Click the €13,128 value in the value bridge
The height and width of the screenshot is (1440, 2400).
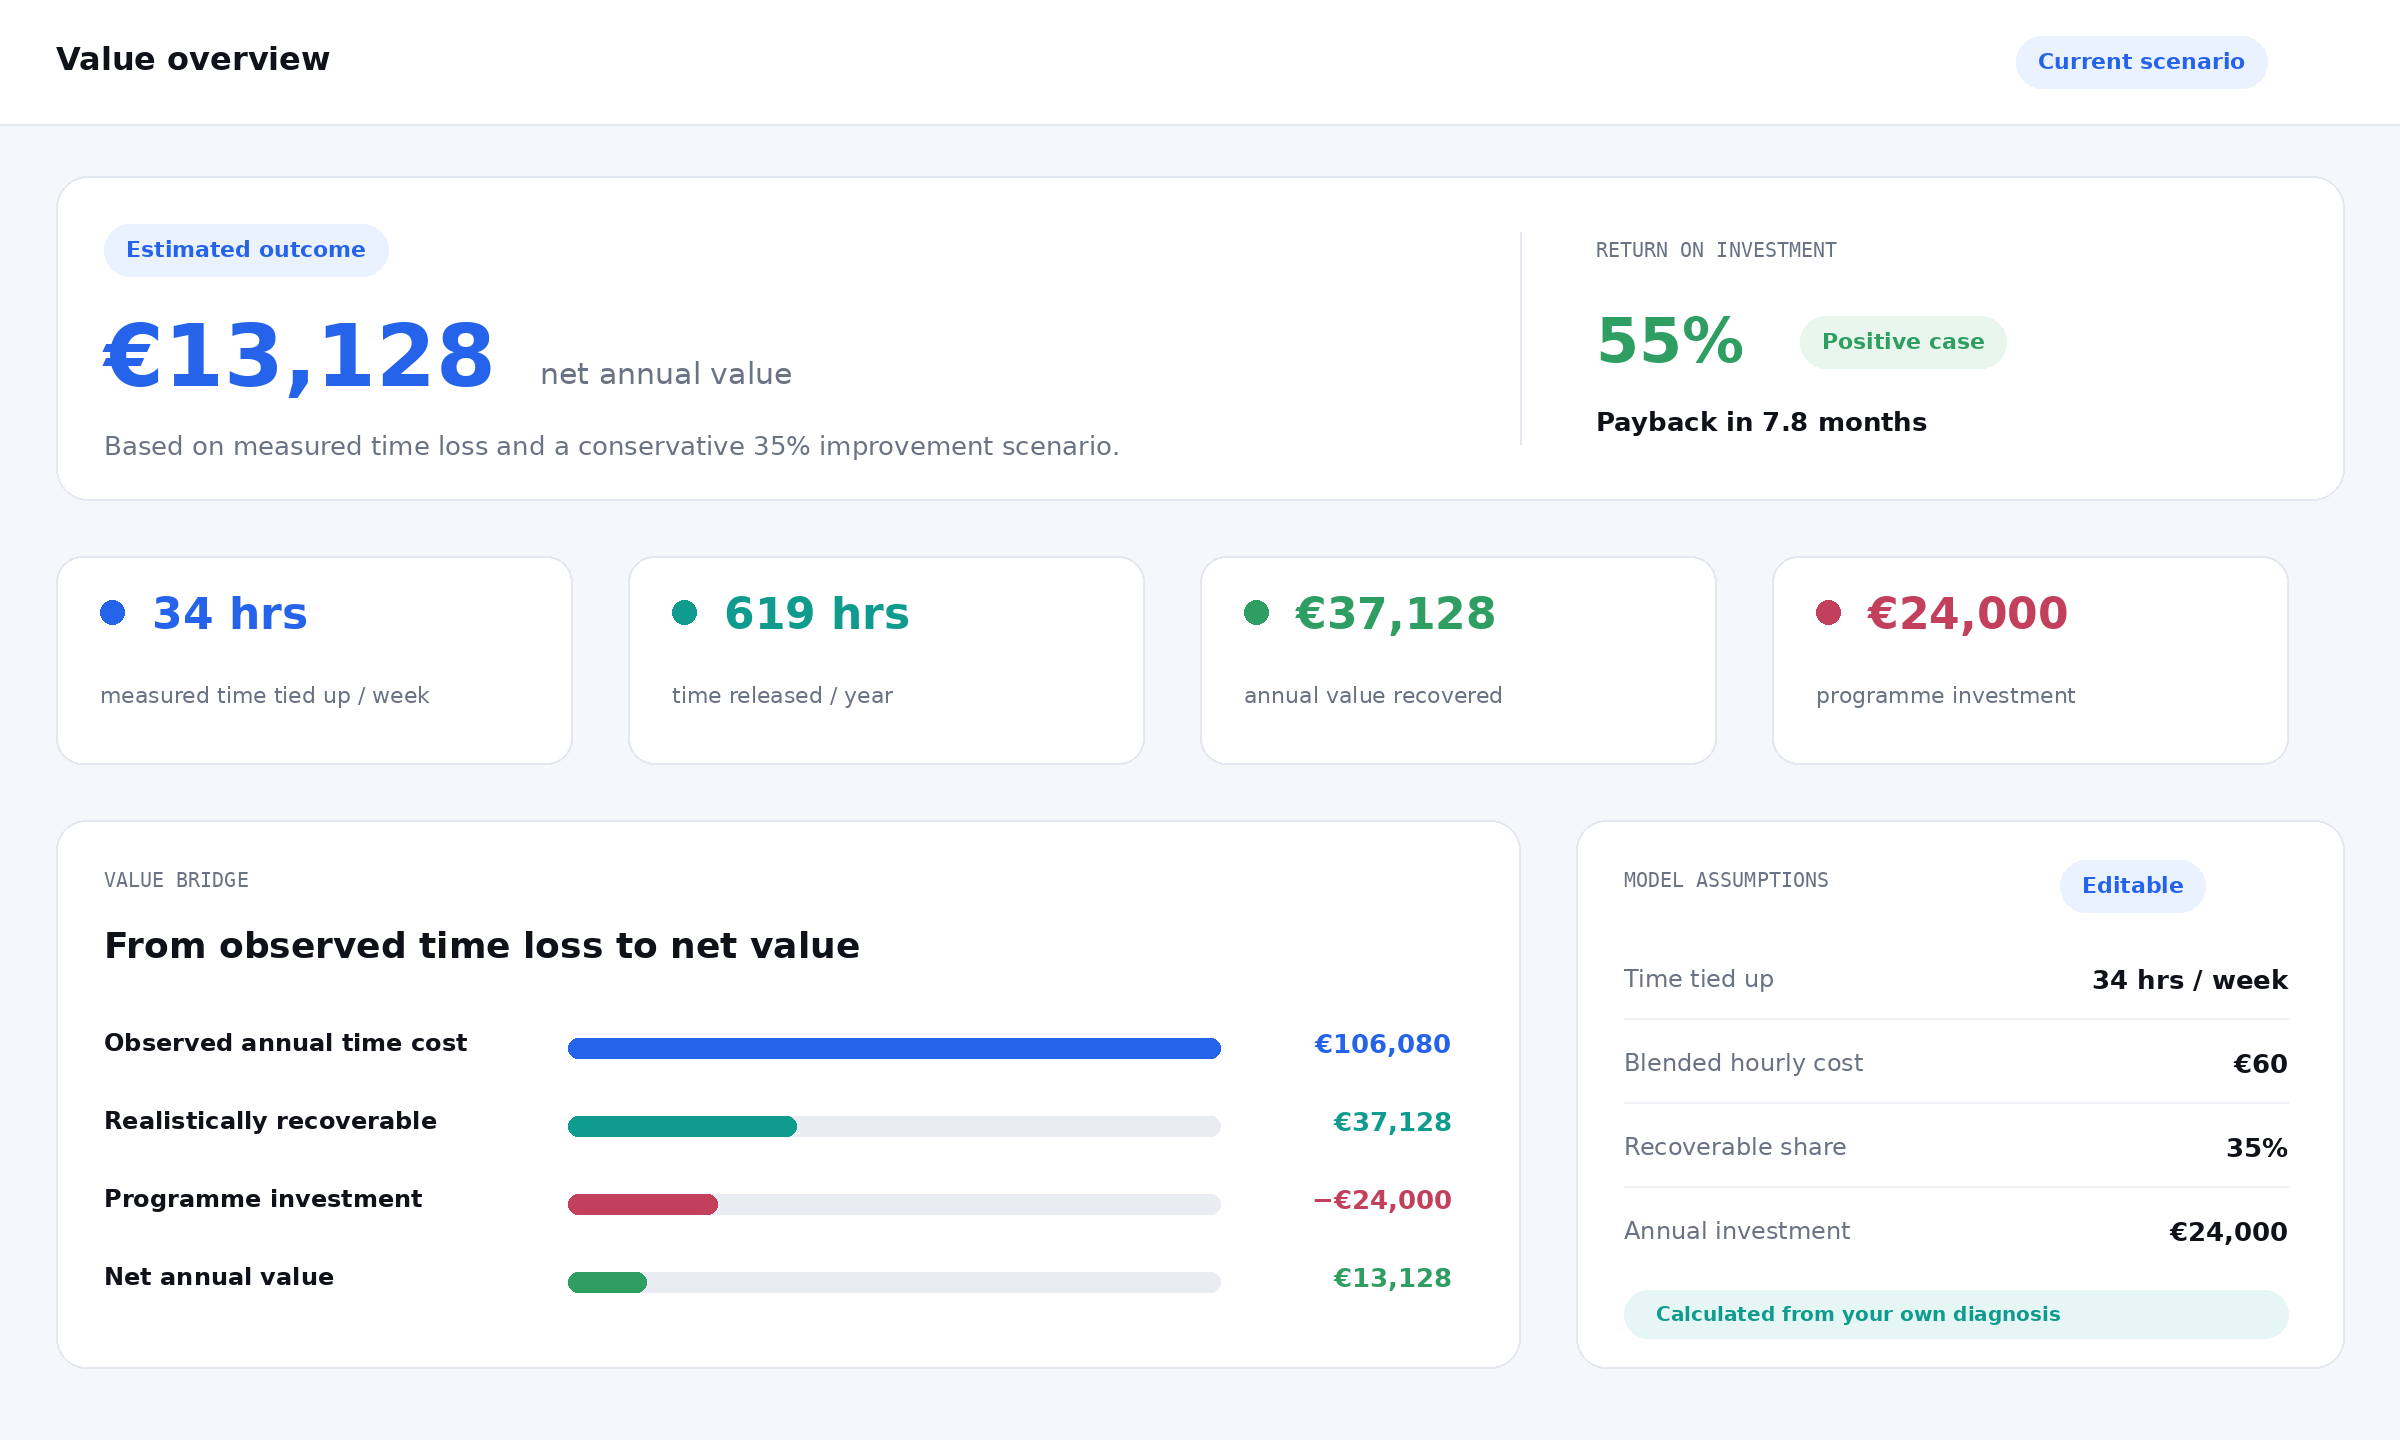pos(1392,1278)
